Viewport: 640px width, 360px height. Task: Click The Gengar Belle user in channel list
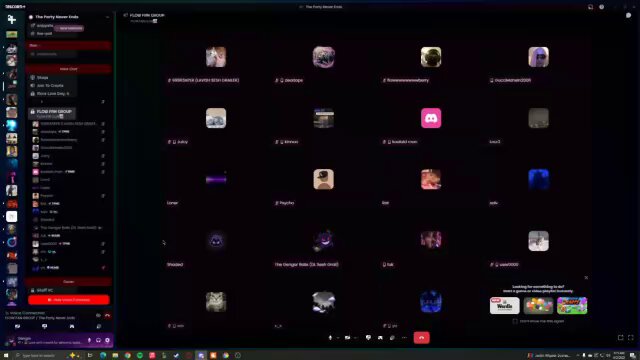pos(69,228)
